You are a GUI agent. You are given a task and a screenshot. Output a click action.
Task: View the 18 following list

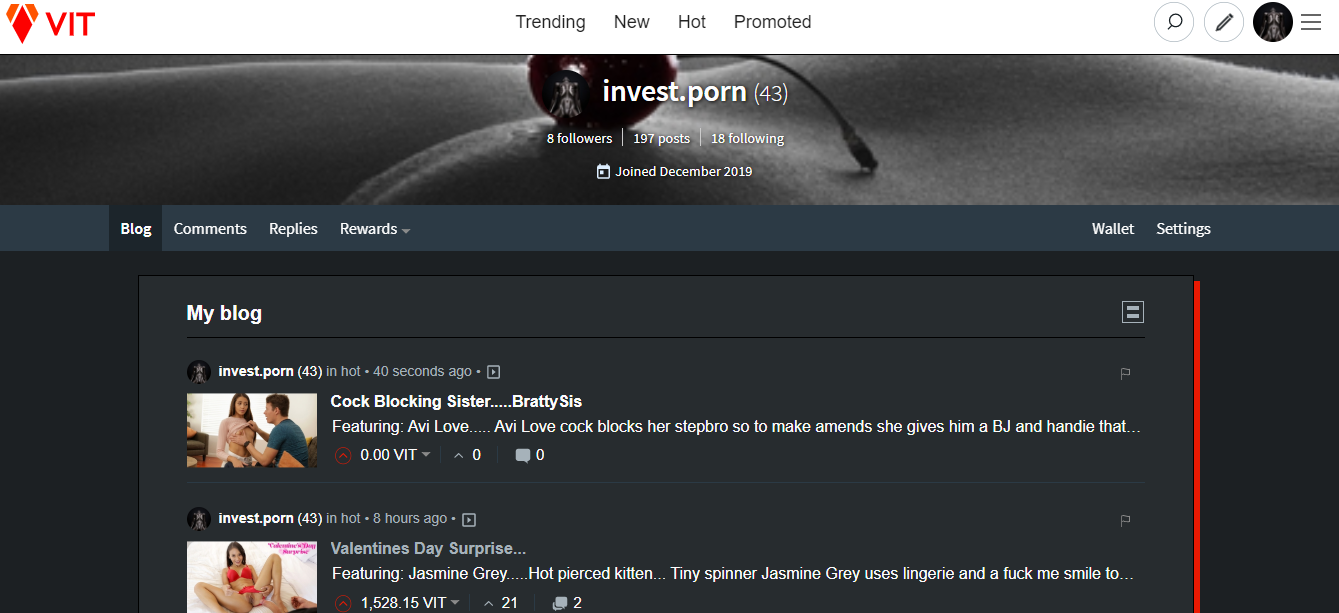click(747, 138)
